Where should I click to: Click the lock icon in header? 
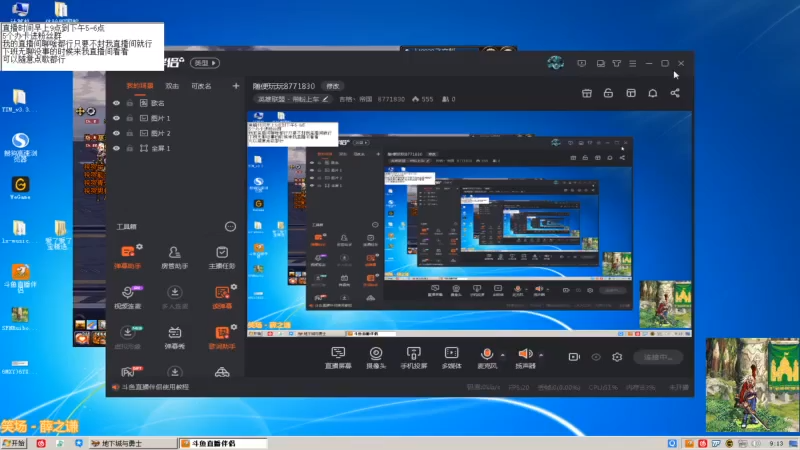[608, 93]
